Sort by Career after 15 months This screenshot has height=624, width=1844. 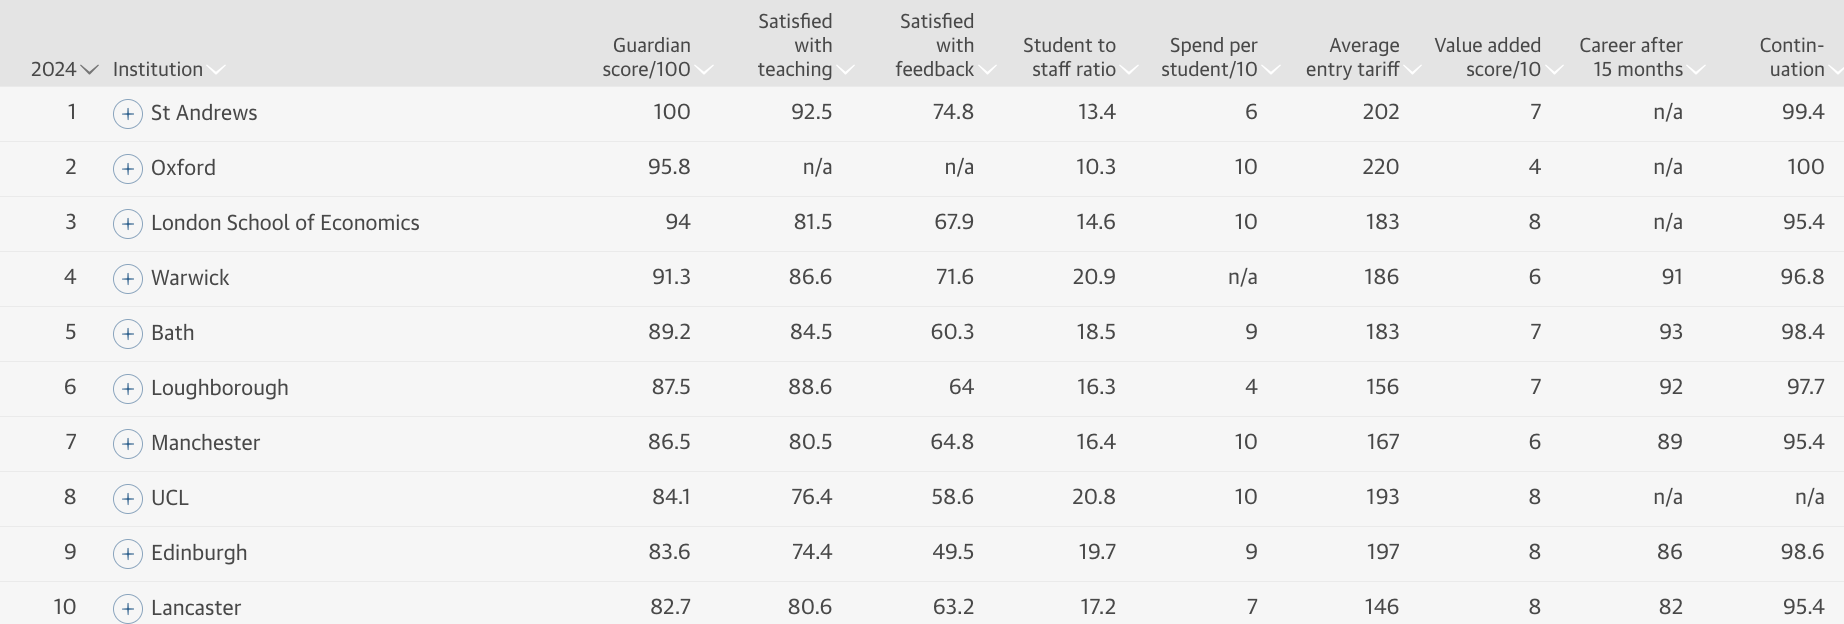[1641, 57]
